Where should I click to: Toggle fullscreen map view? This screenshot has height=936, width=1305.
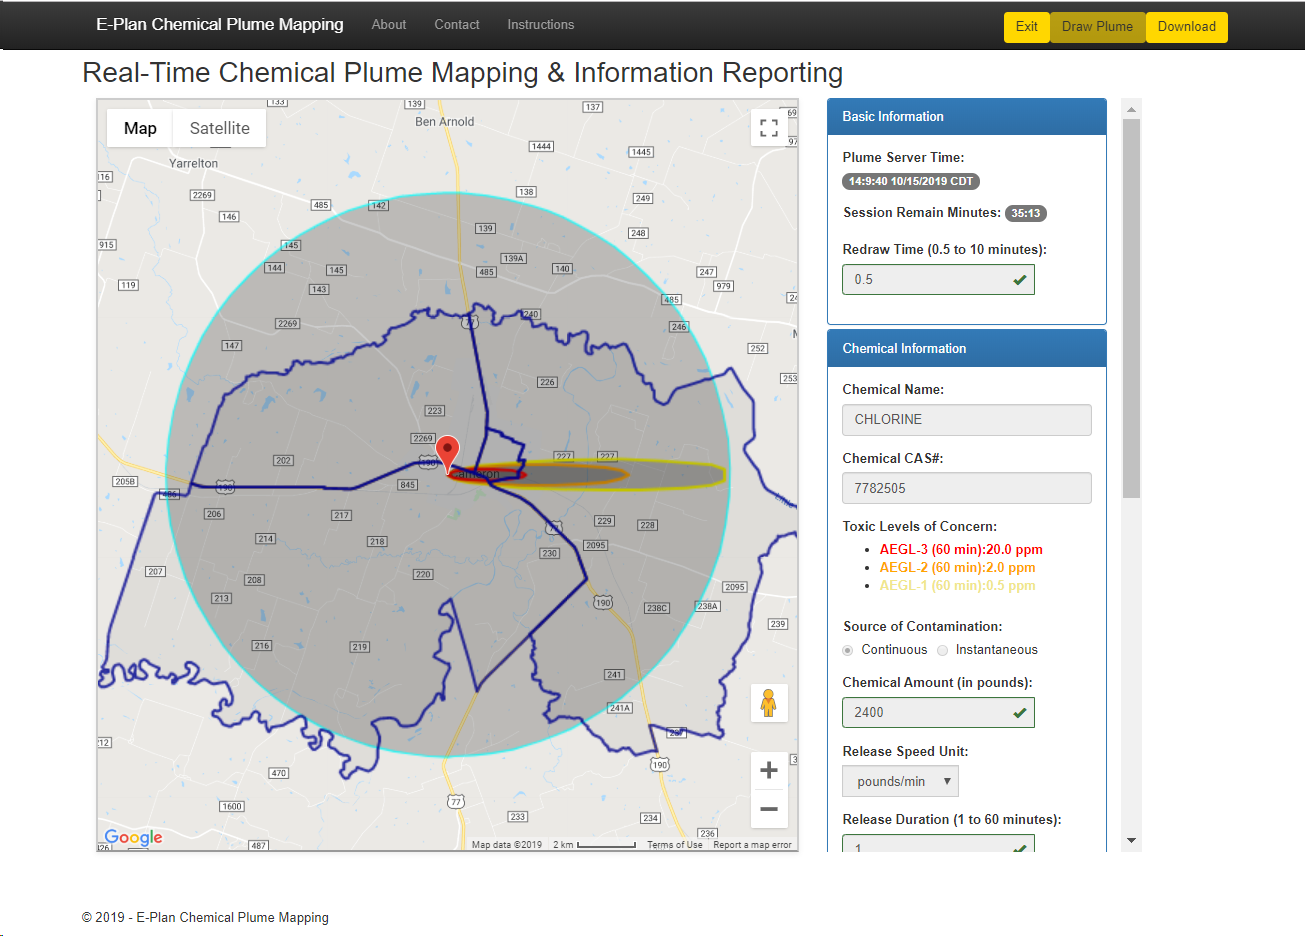click(768, 128)
